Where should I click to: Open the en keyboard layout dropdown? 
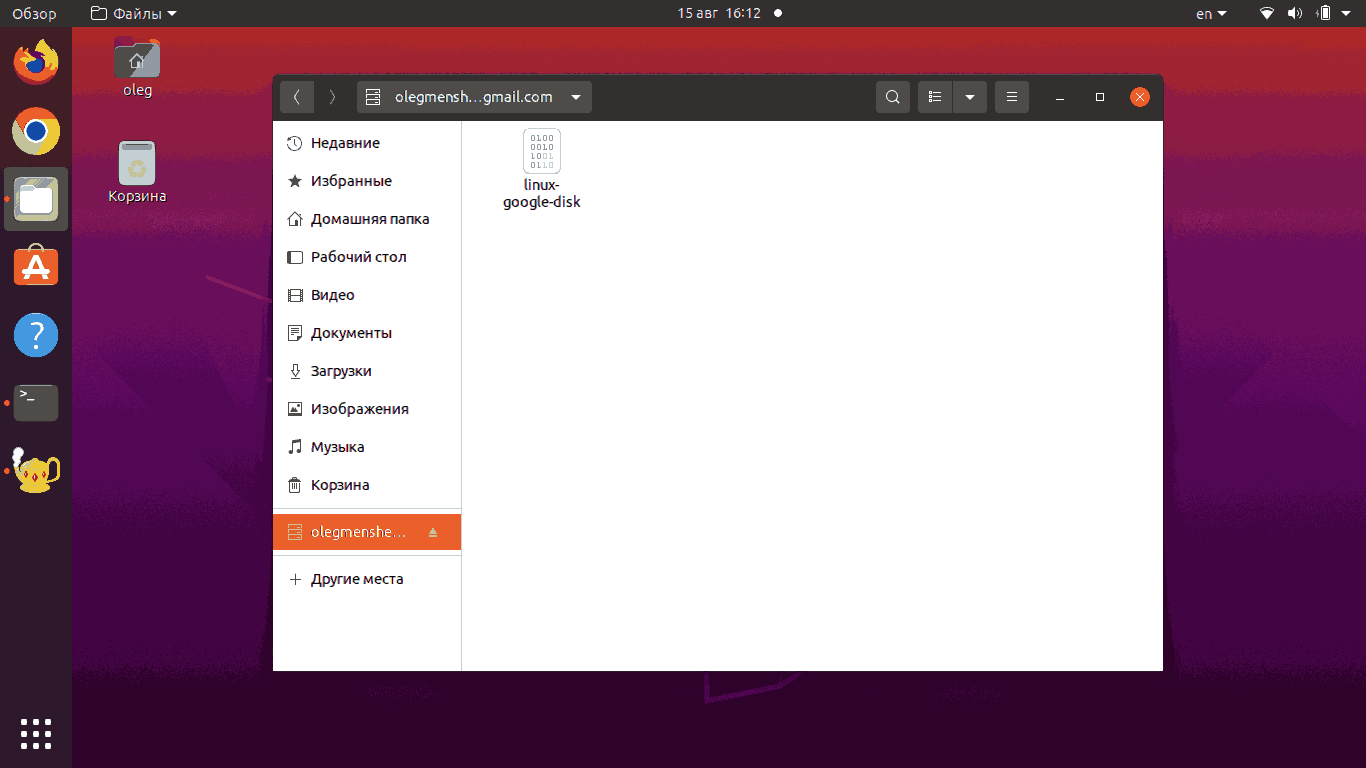(x=1210, y=13)
